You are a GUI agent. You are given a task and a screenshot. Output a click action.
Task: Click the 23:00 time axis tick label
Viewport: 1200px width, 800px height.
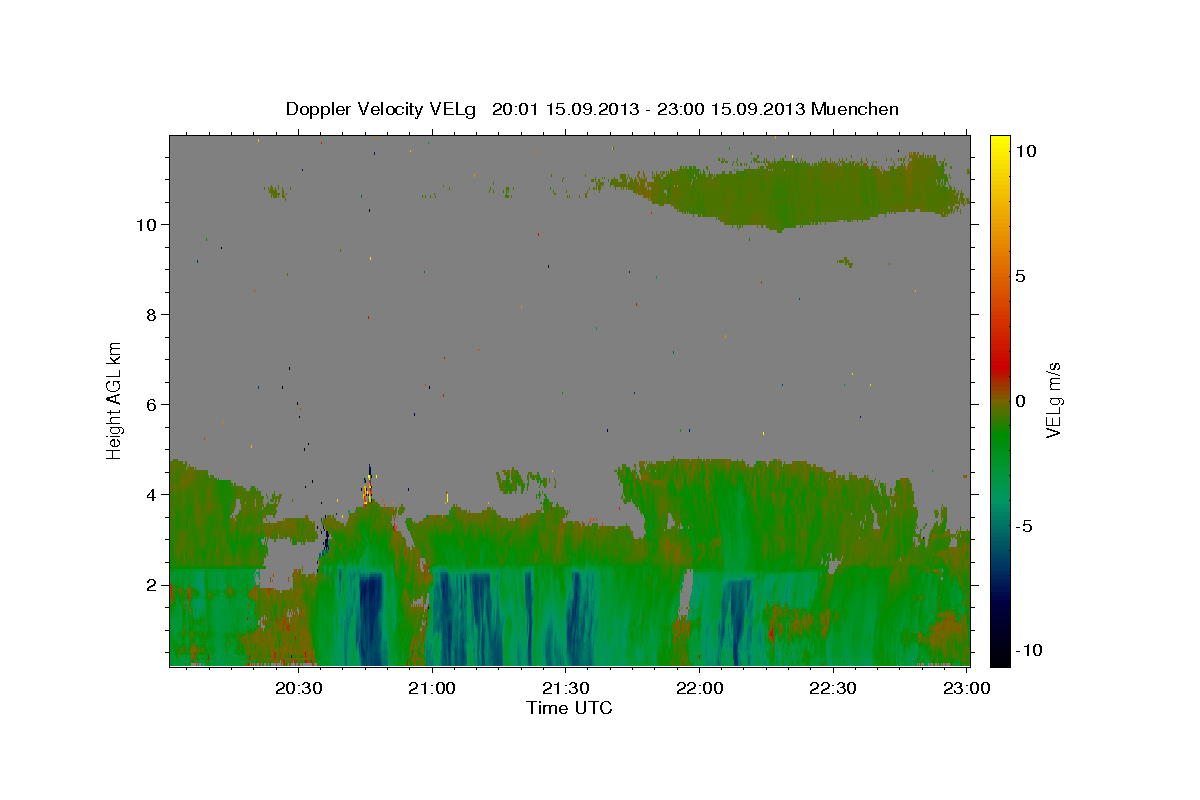pyautogui.click(x=966, y=688)
